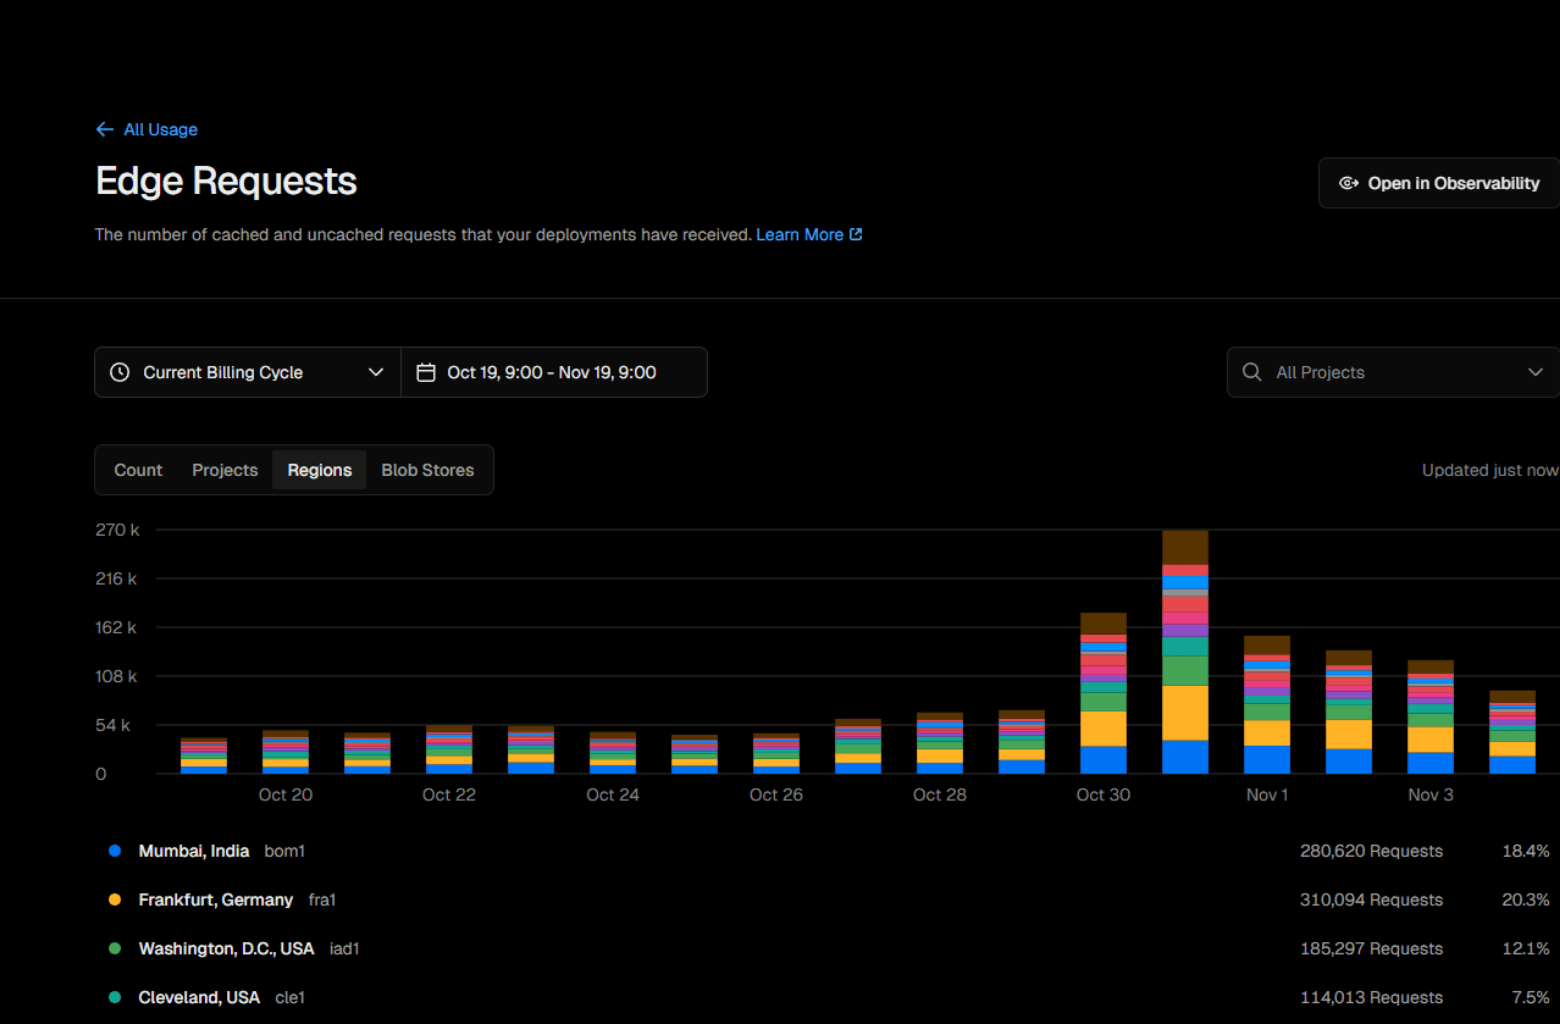Switch to the Count tab
The image size is (1560, 1024).
(138, 470)
